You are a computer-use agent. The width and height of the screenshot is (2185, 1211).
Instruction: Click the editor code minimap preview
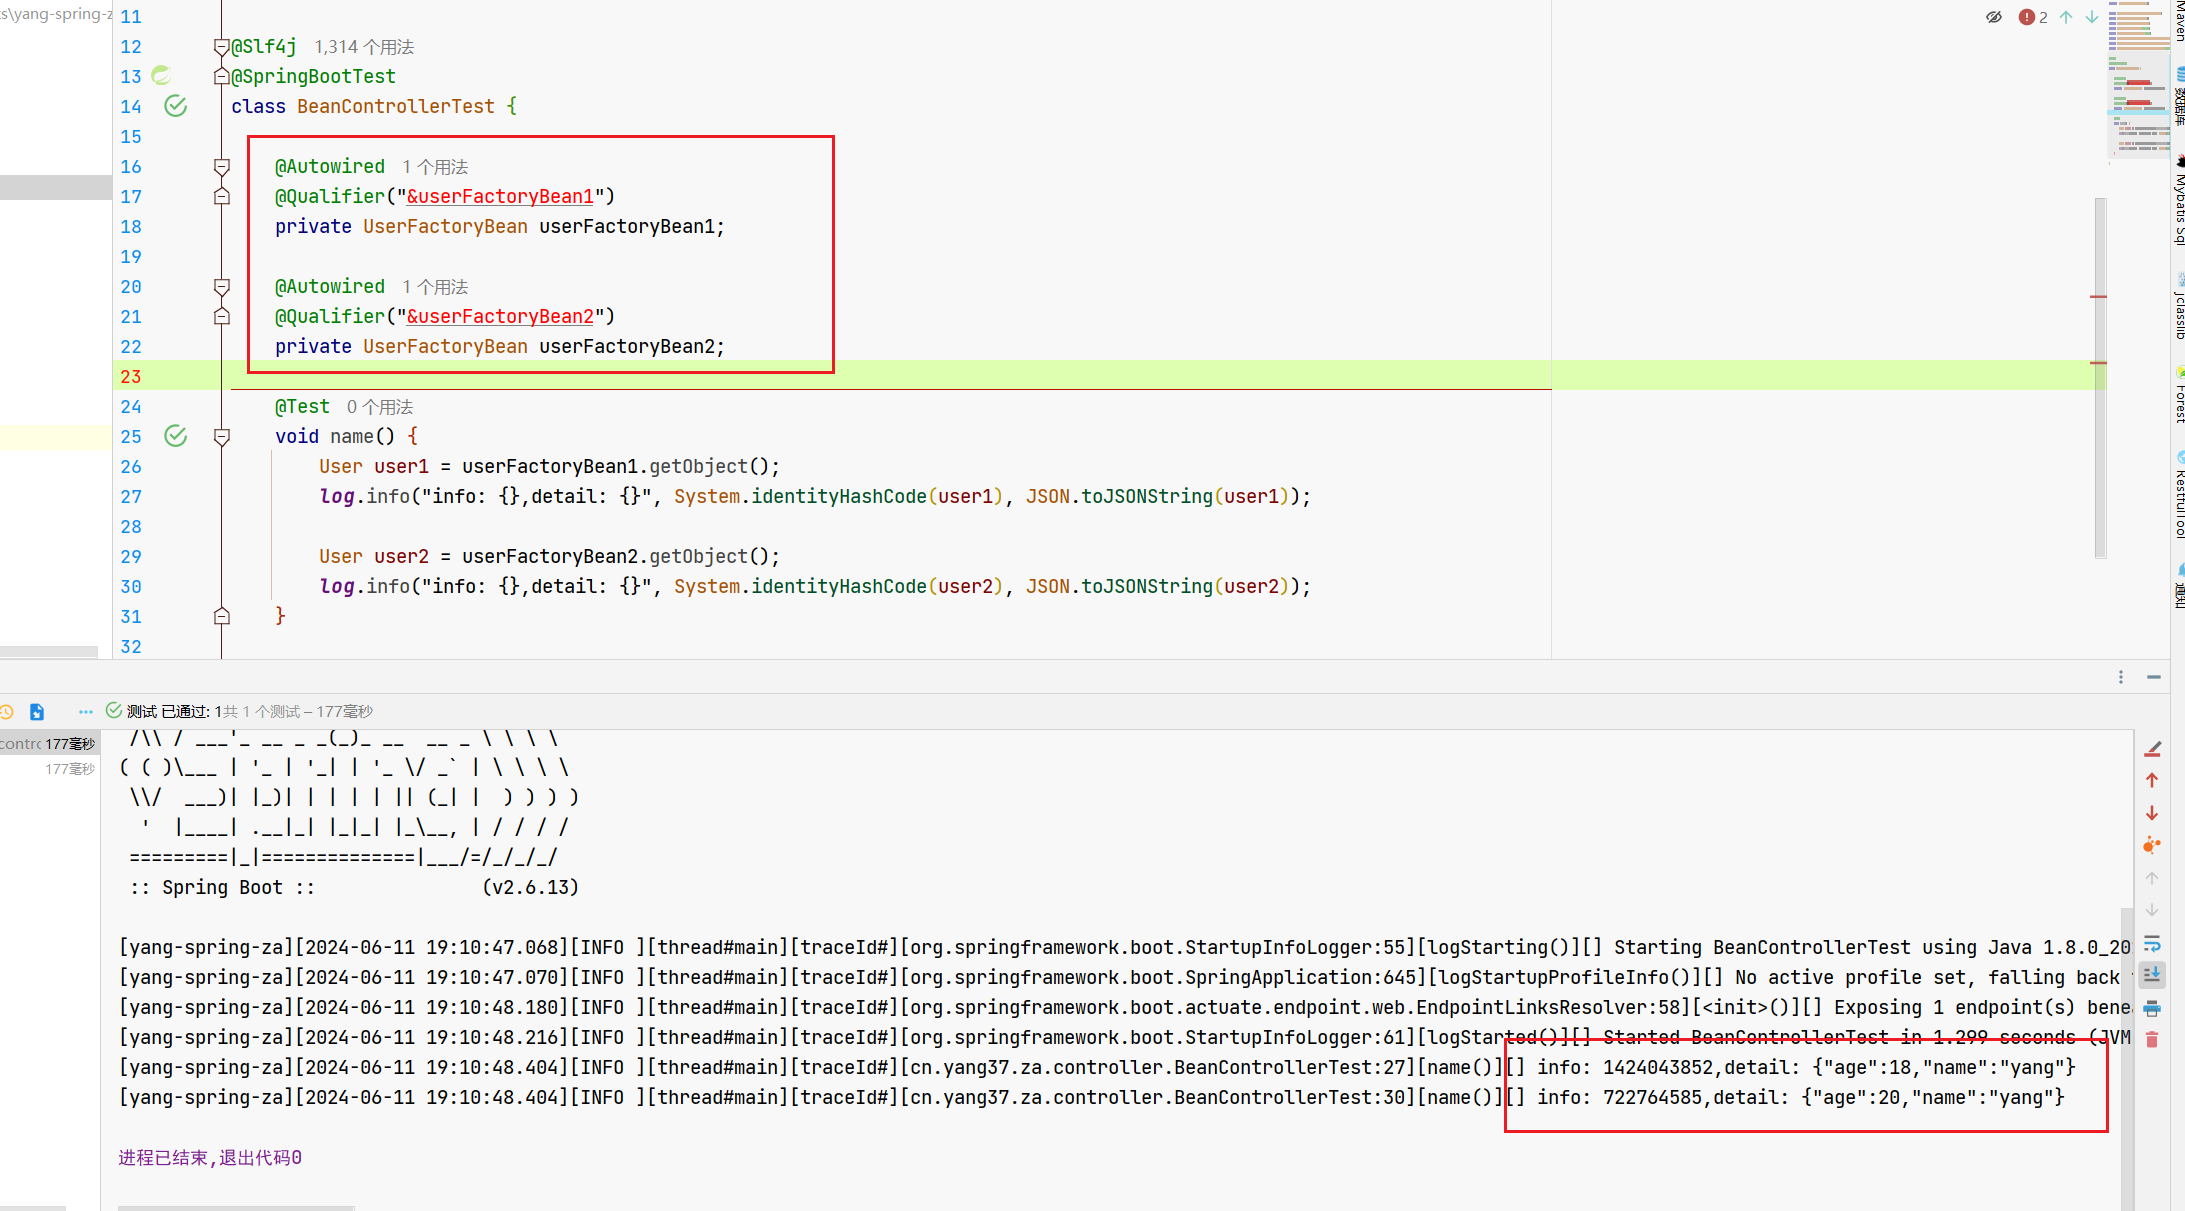click(2138, 80)
